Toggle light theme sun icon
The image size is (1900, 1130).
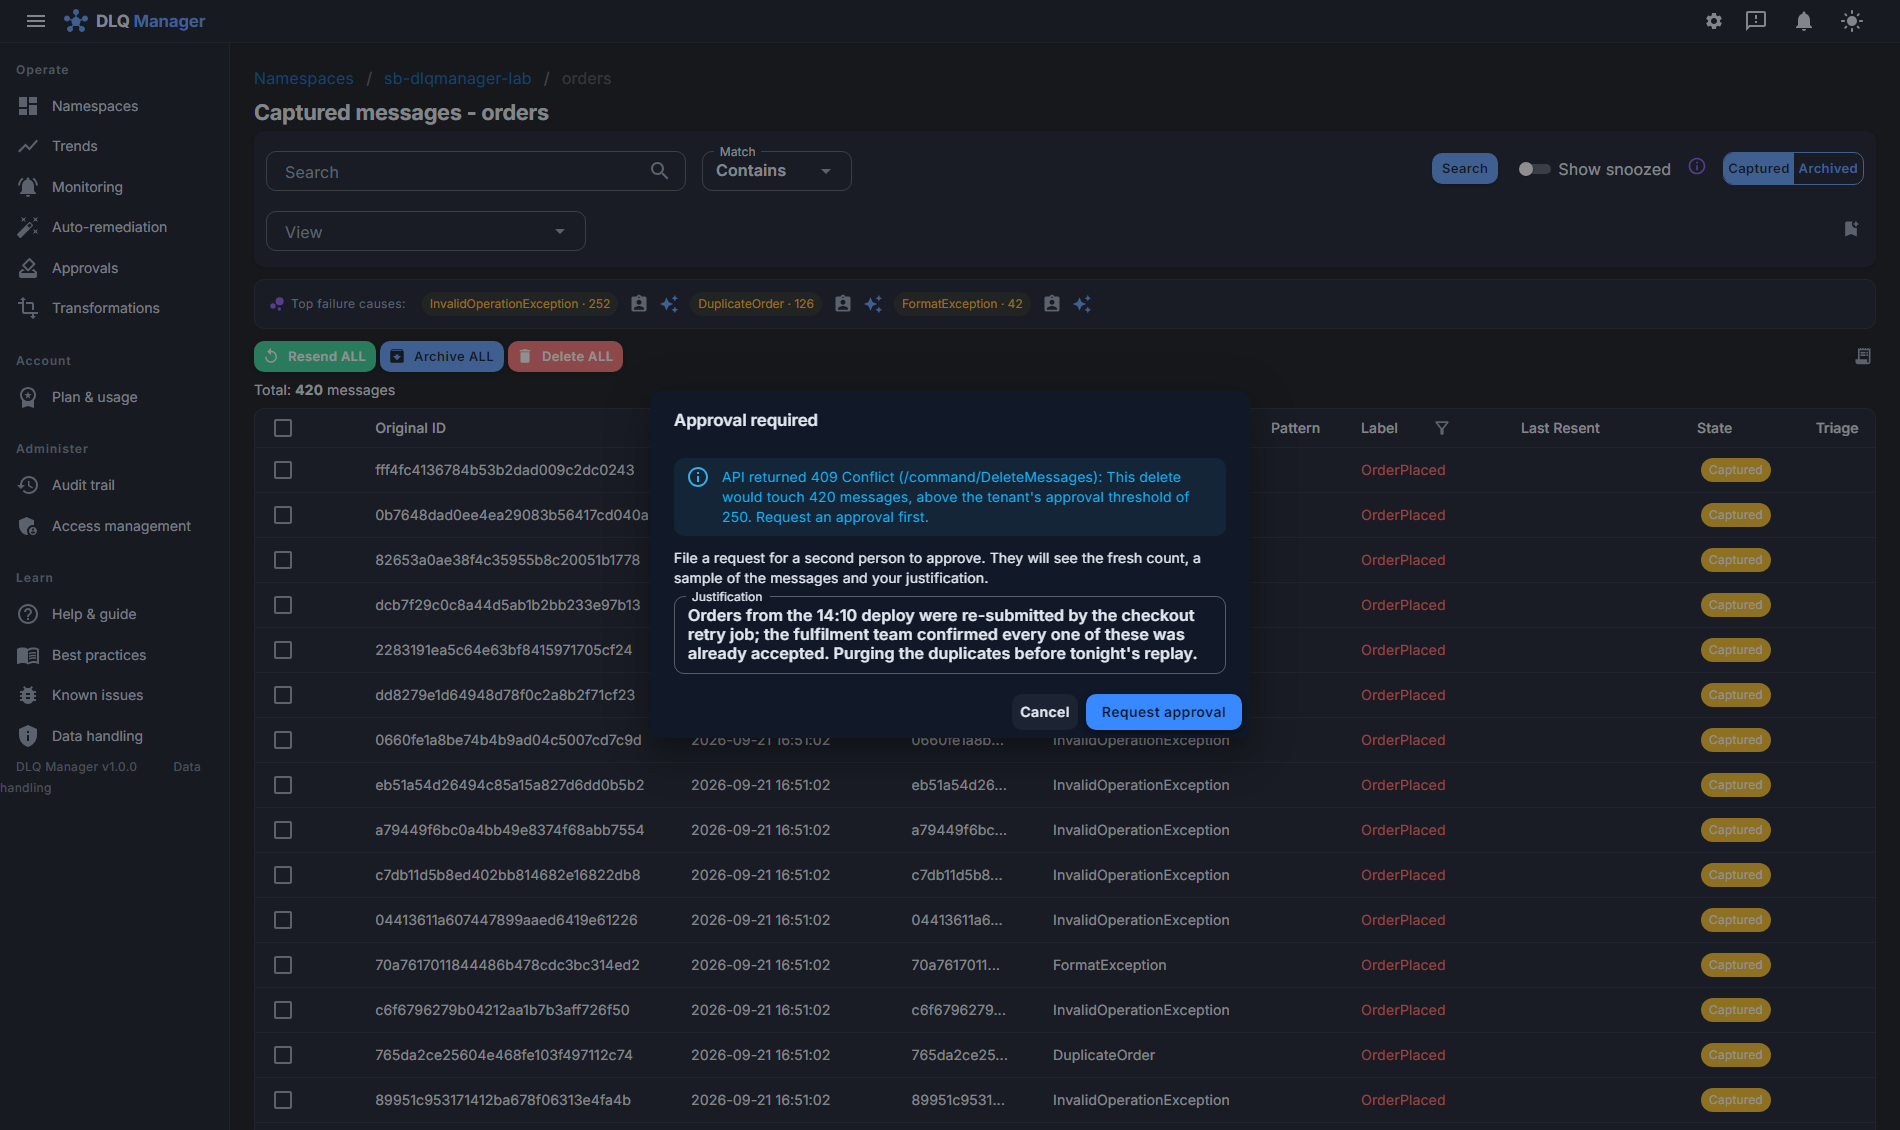[x=1852, y=21]
